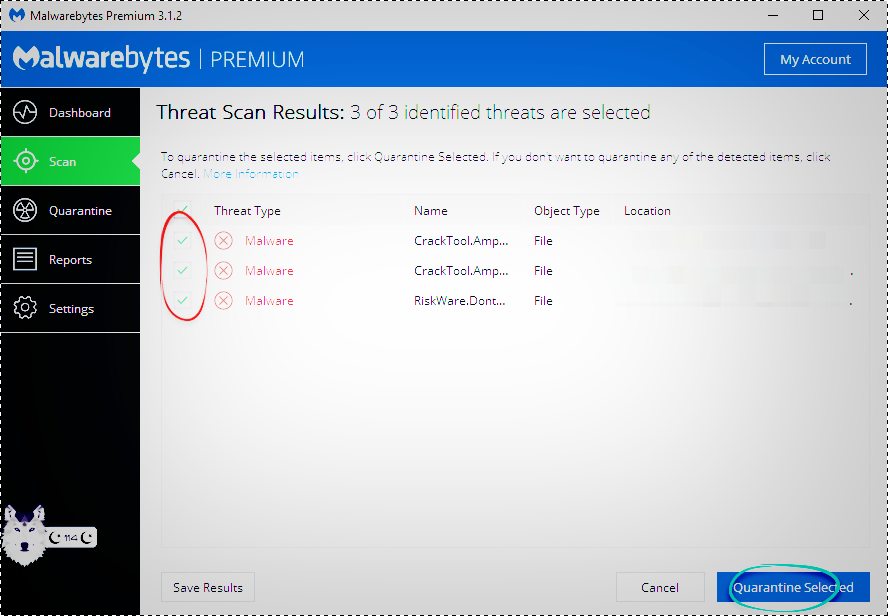Click red X icon on RiskWare.Dont row
This screenshot has height=616, width=888.
coord(224,301)
